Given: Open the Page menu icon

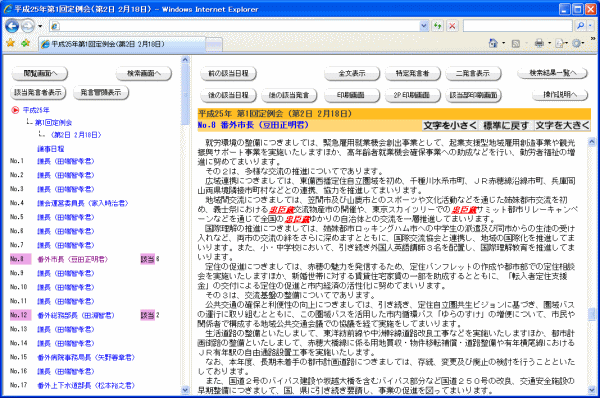Looking at the screenshot, I should coord(561,44).
